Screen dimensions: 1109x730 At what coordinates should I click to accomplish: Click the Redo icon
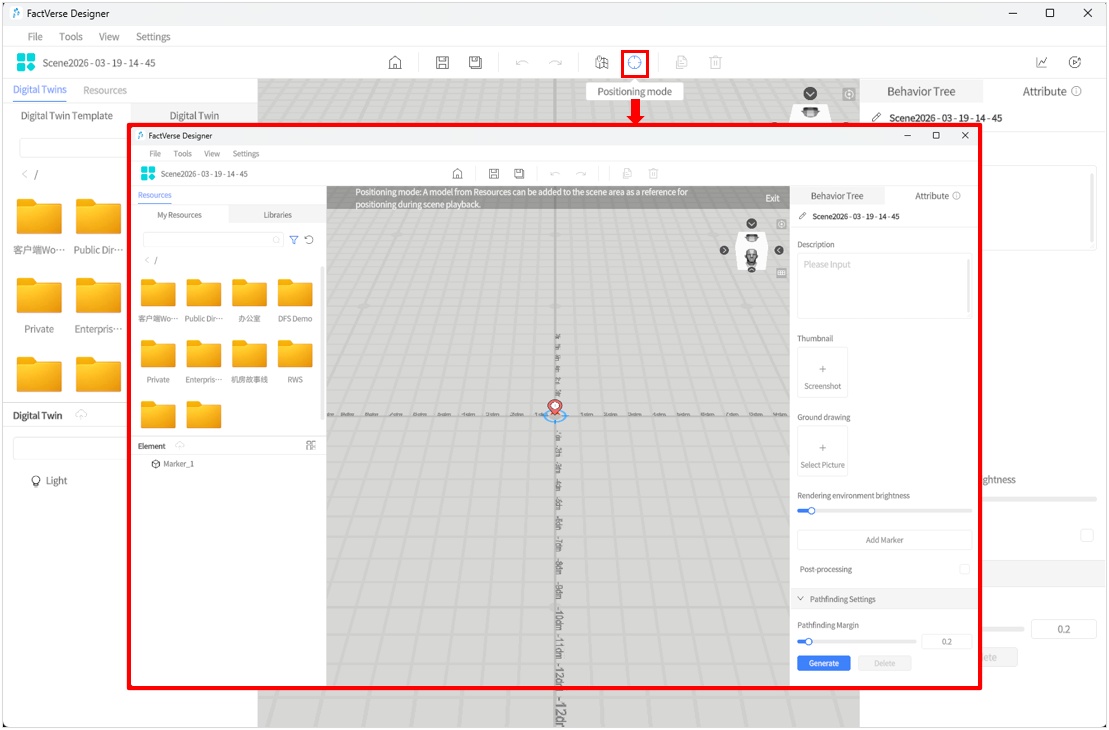555,62
